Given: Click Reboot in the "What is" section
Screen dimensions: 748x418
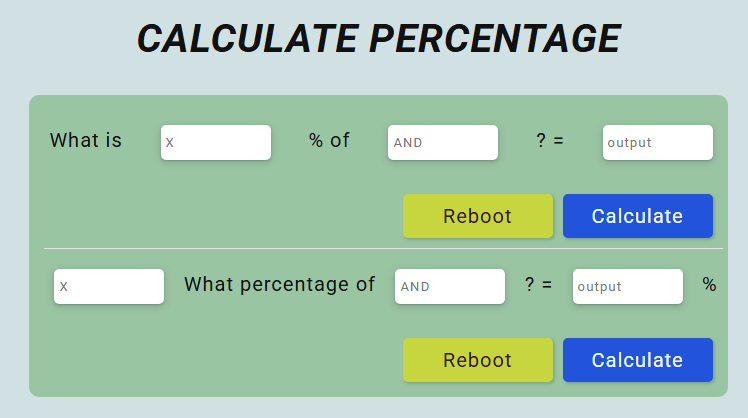Looking at the screenshot, I should (478, 216).
